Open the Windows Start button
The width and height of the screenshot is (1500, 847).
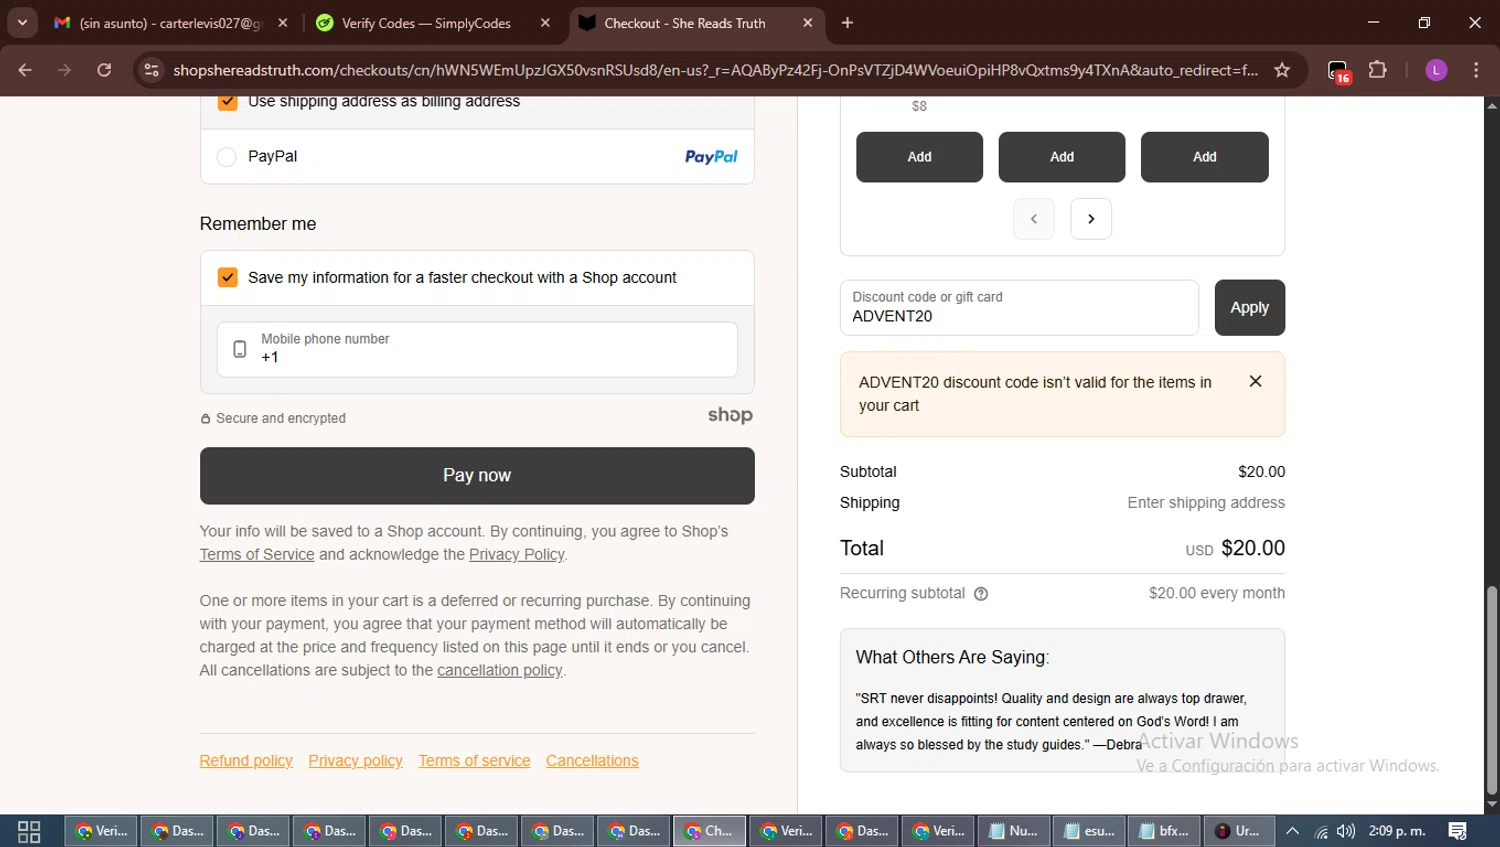tap(29, 831)
